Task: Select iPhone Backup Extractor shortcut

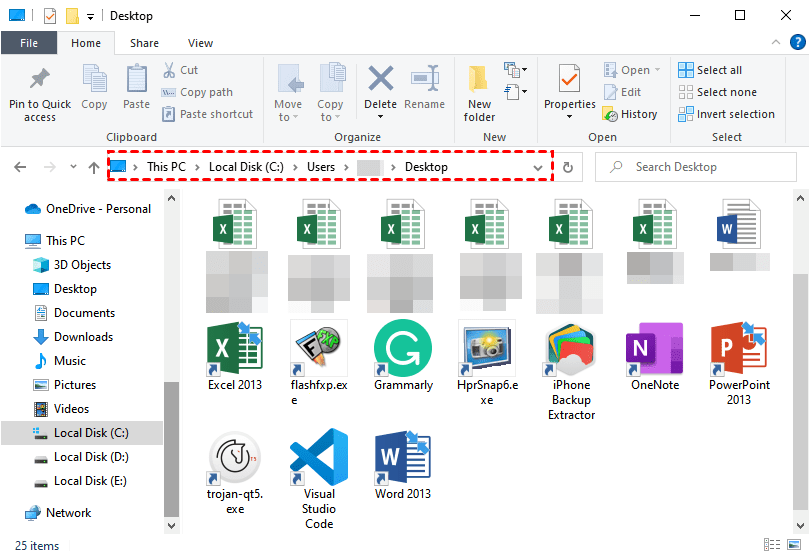Action: coord(571,370)
